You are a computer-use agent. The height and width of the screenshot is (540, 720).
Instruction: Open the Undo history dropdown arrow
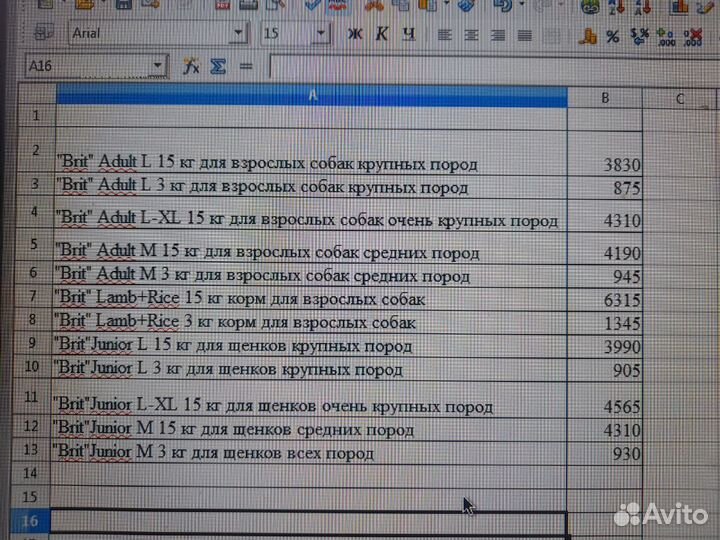pyautogui.click(x=522, y=5)
